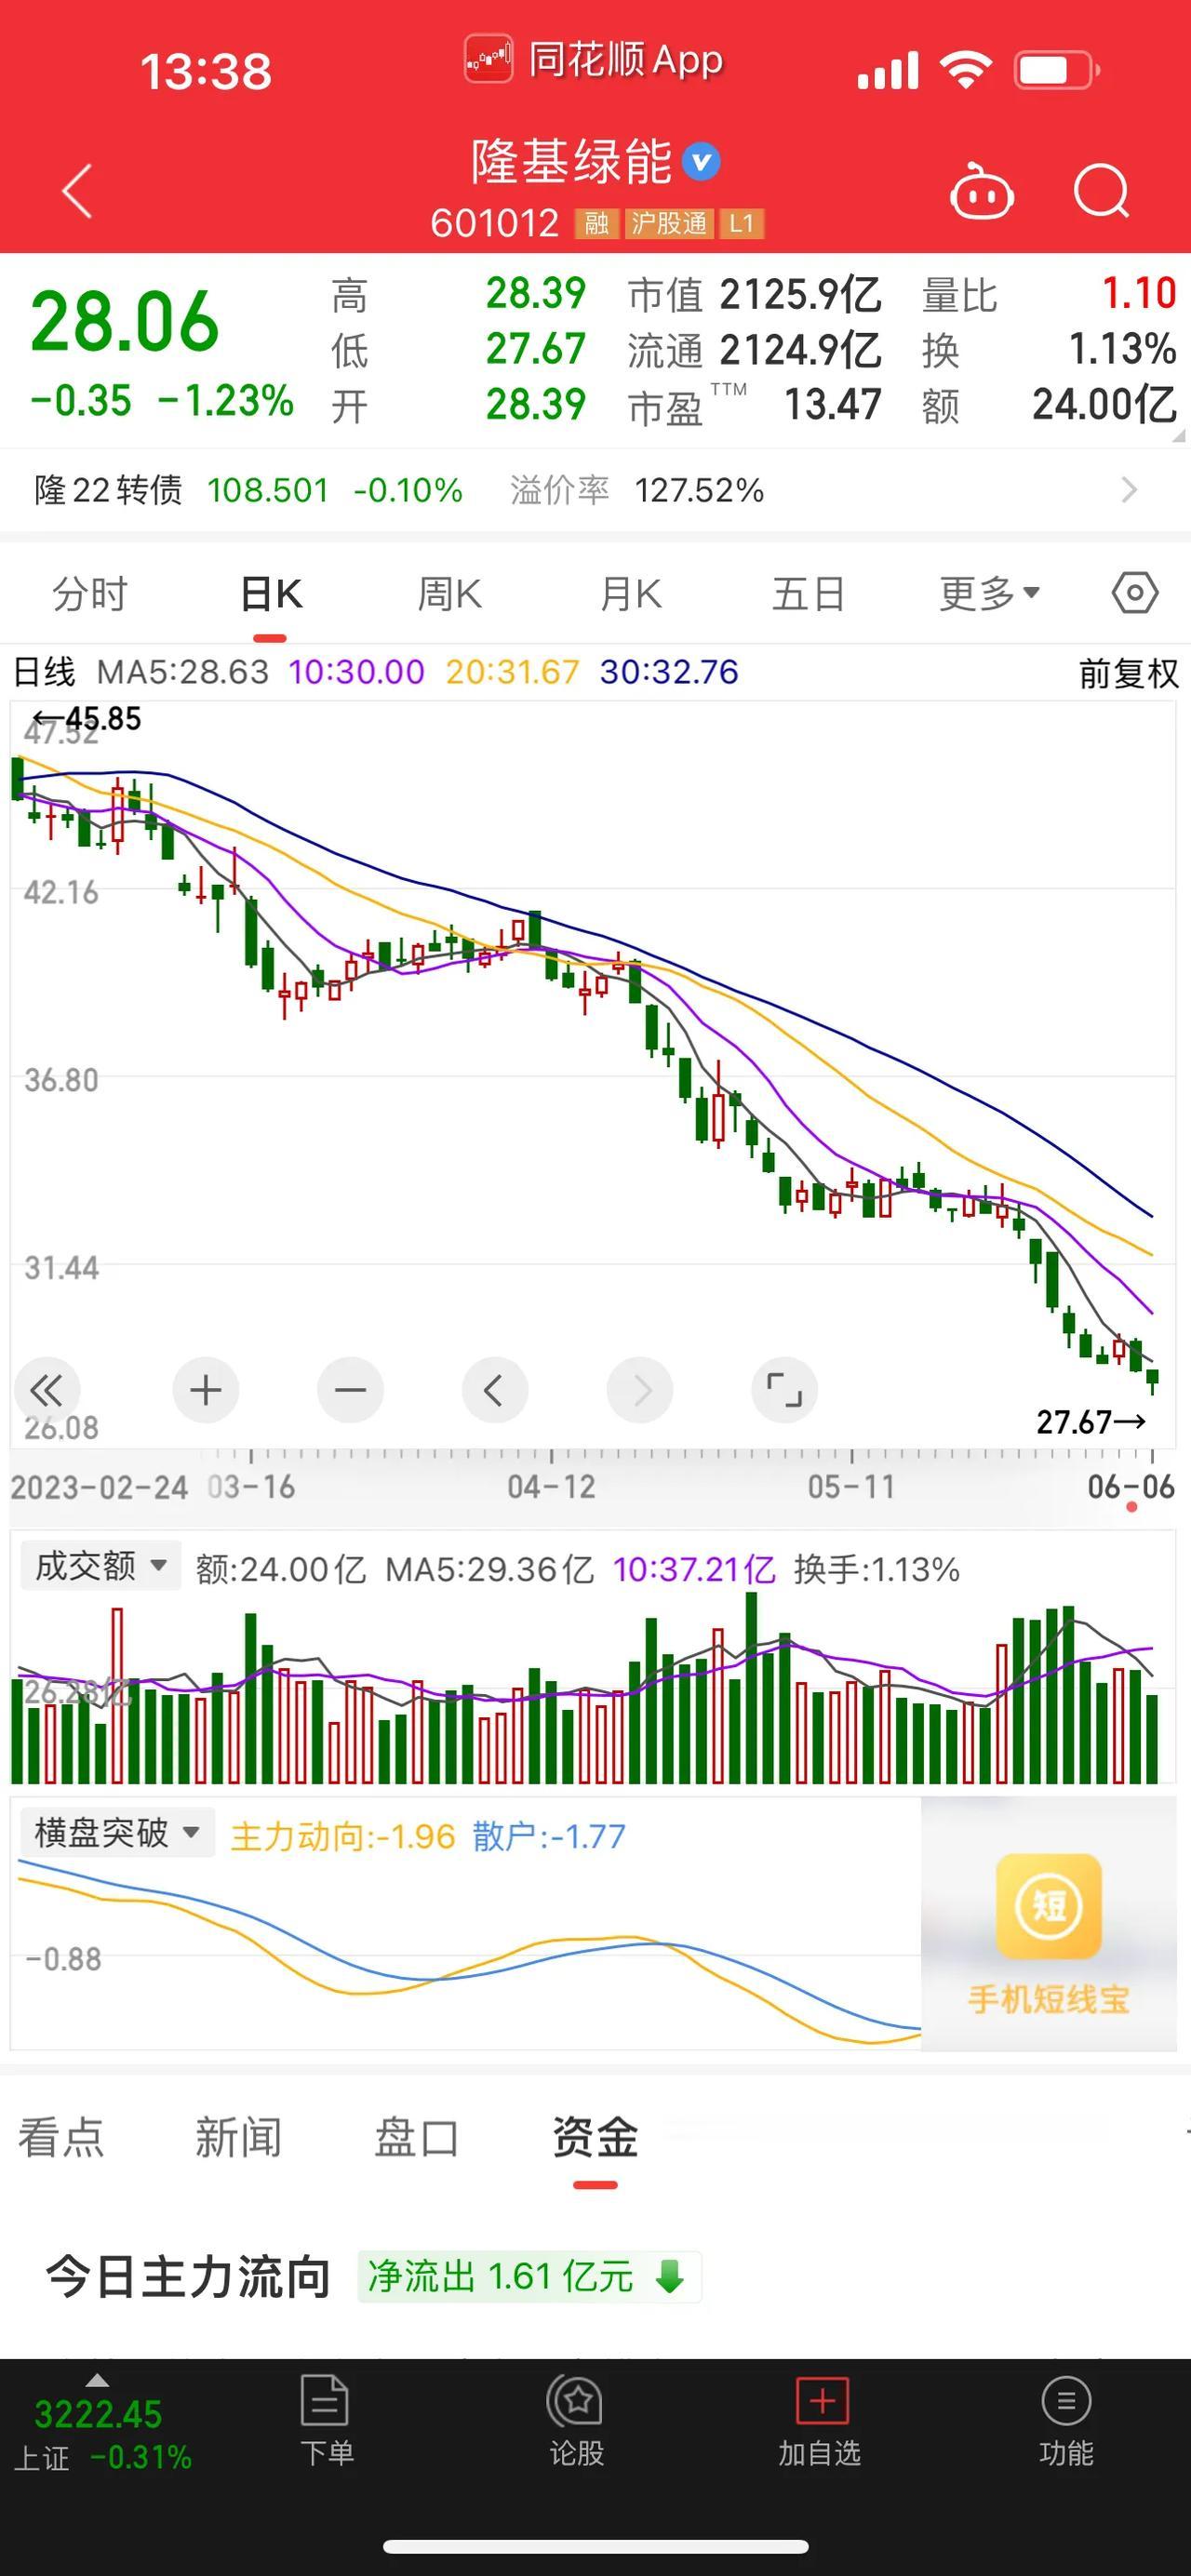Tap 加自选 add to watchlist icon

pos(821,2401)
